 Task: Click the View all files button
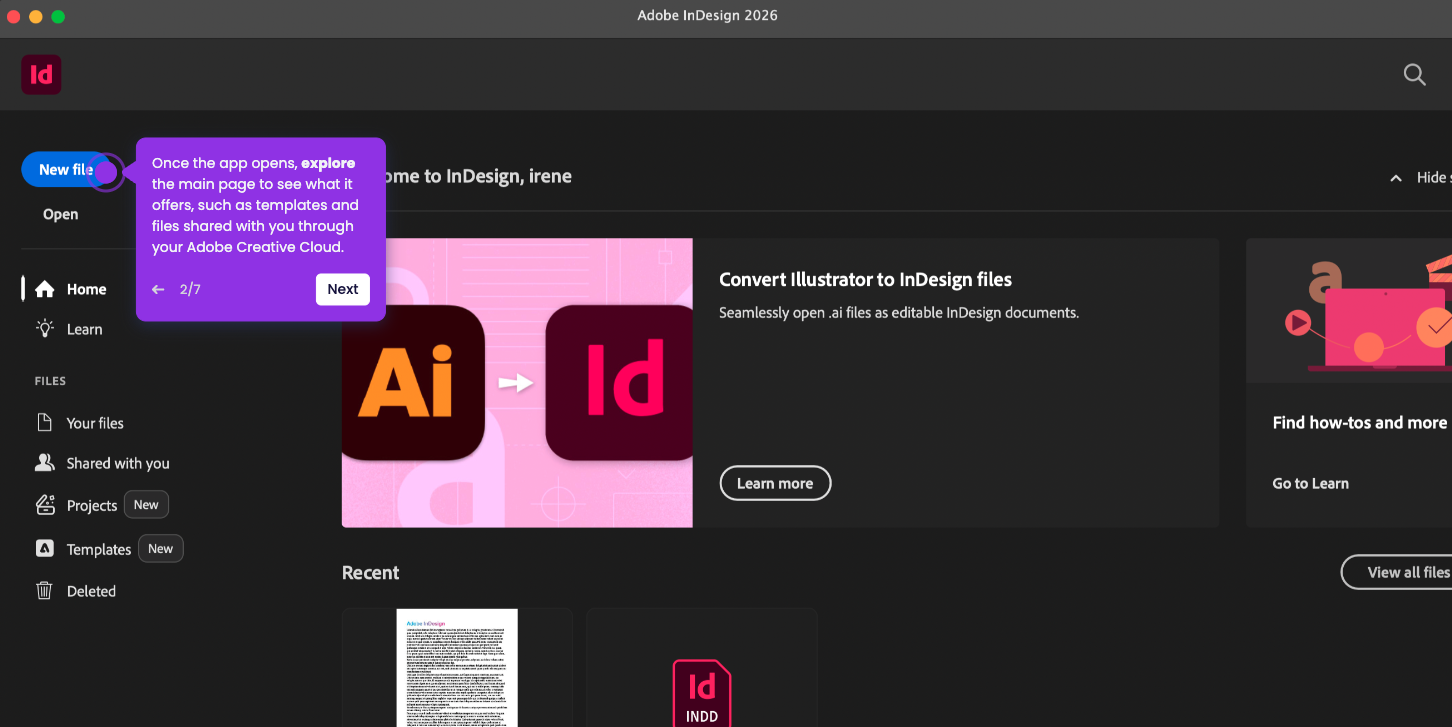1397,572
